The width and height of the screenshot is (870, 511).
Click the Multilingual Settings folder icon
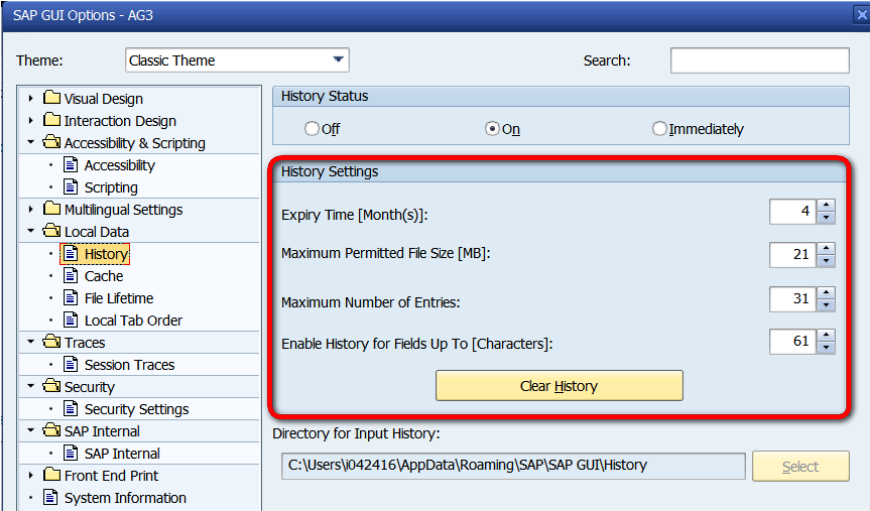point(52,209)
